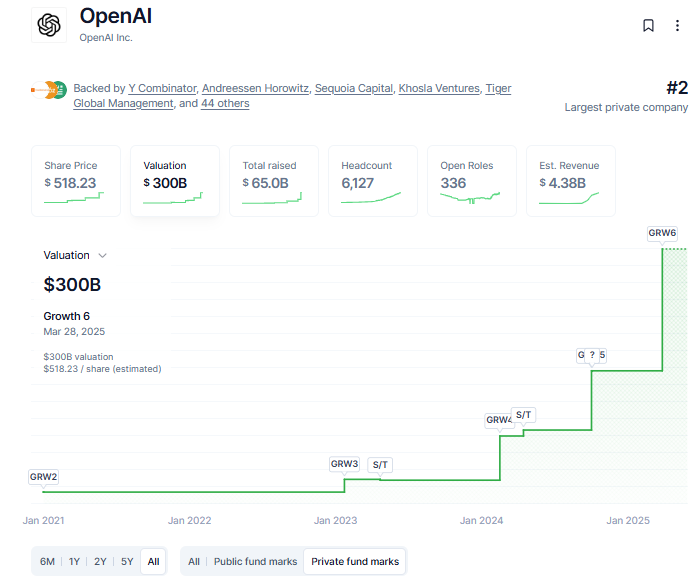Click the OpenAI Inc. subtitle
Image resolution: width=699 pixels, height=580 pixels.
point(106,38)
